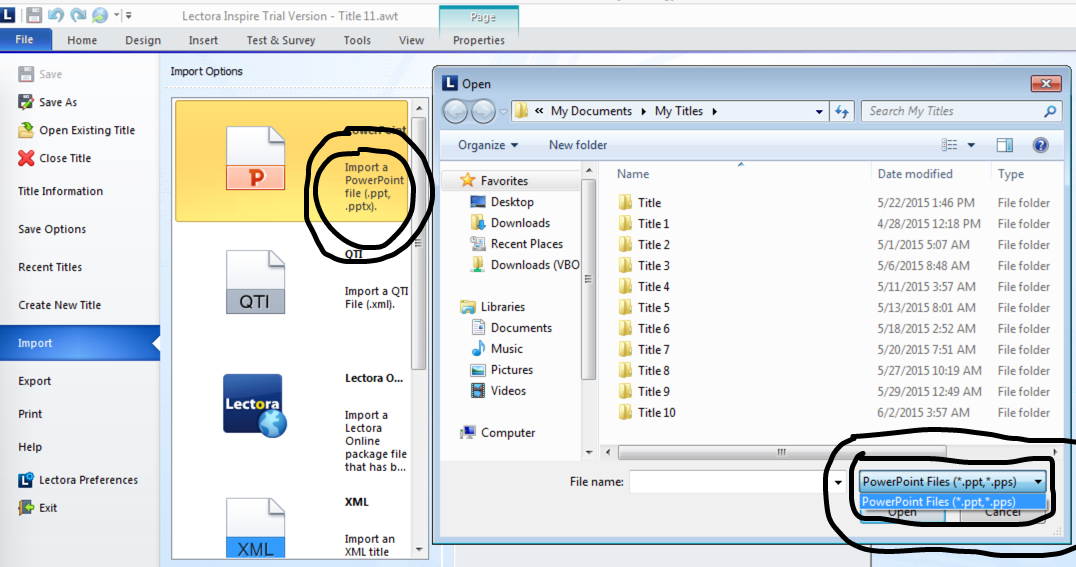Viewport: 1076px width, 567px height.
Task: Click the New folder button
Action: pyautogui.click(x=578, y=145)
